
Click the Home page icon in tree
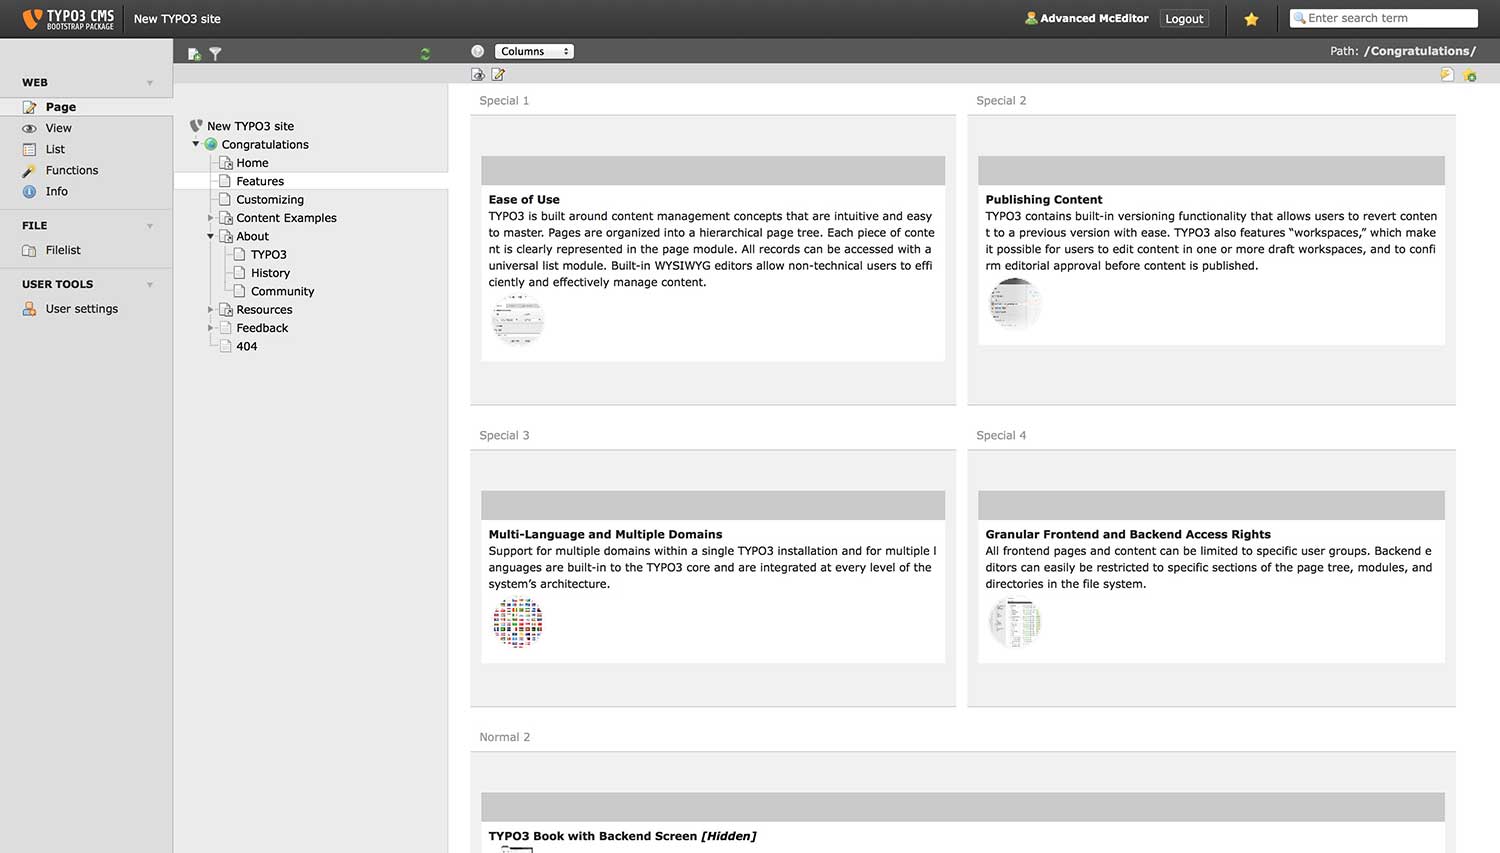226,163
